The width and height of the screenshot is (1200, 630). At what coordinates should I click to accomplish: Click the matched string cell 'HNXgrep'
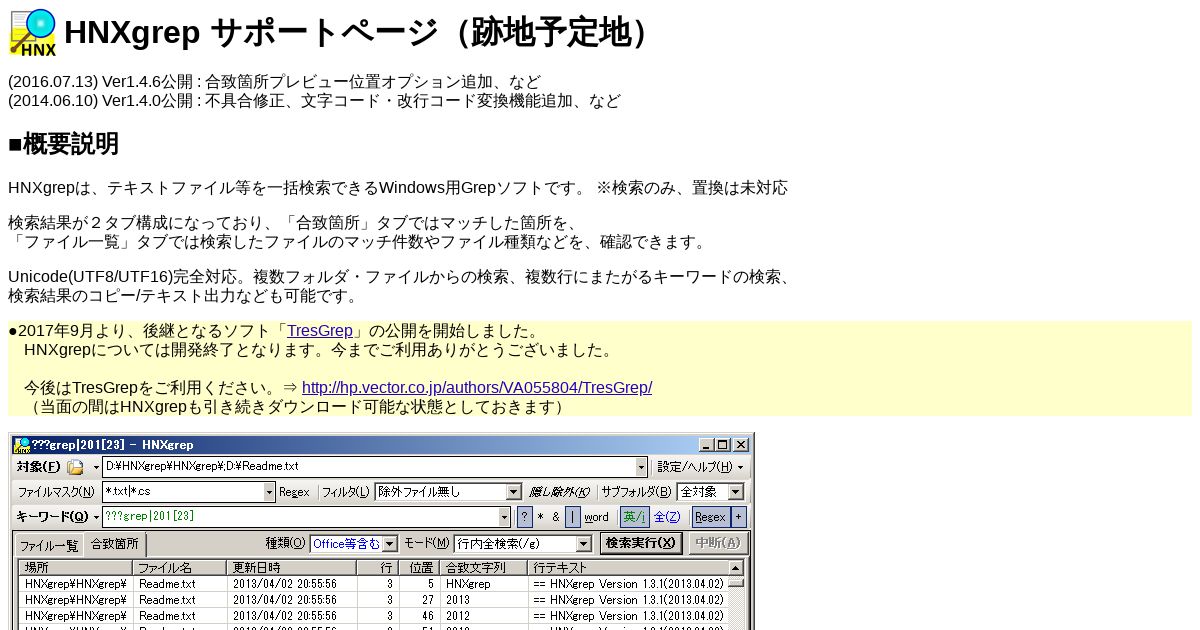pyautogui.click(x=483, y=584)
